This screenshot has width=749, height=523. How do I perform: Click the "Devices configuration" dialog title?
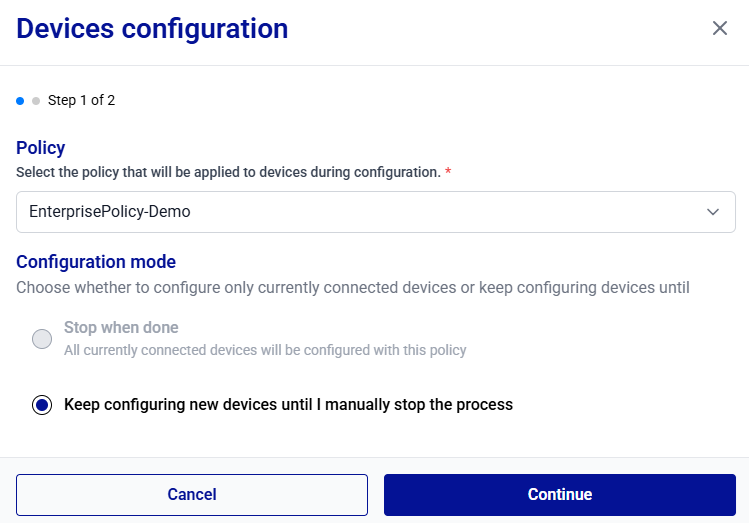point(152,29)
